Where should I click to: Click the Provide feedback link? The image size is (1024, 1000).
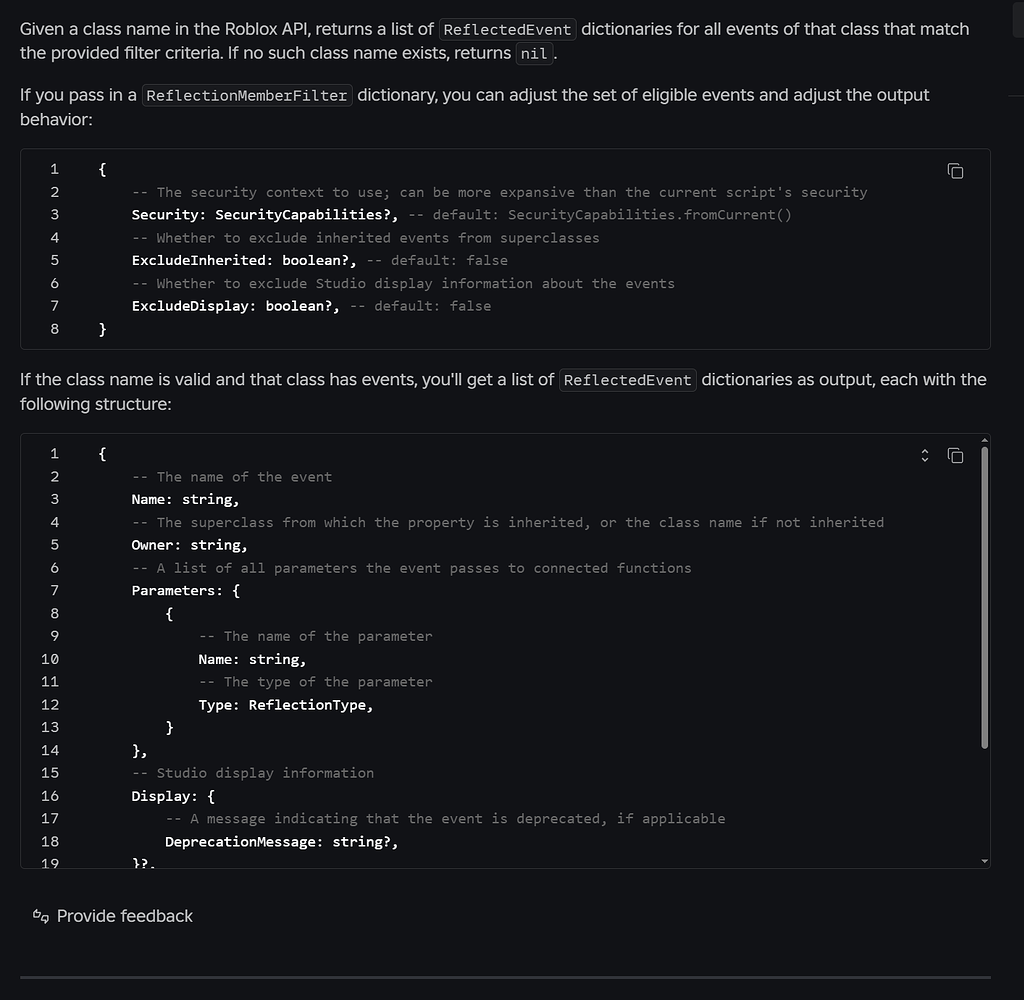click(x=124, y=916)
